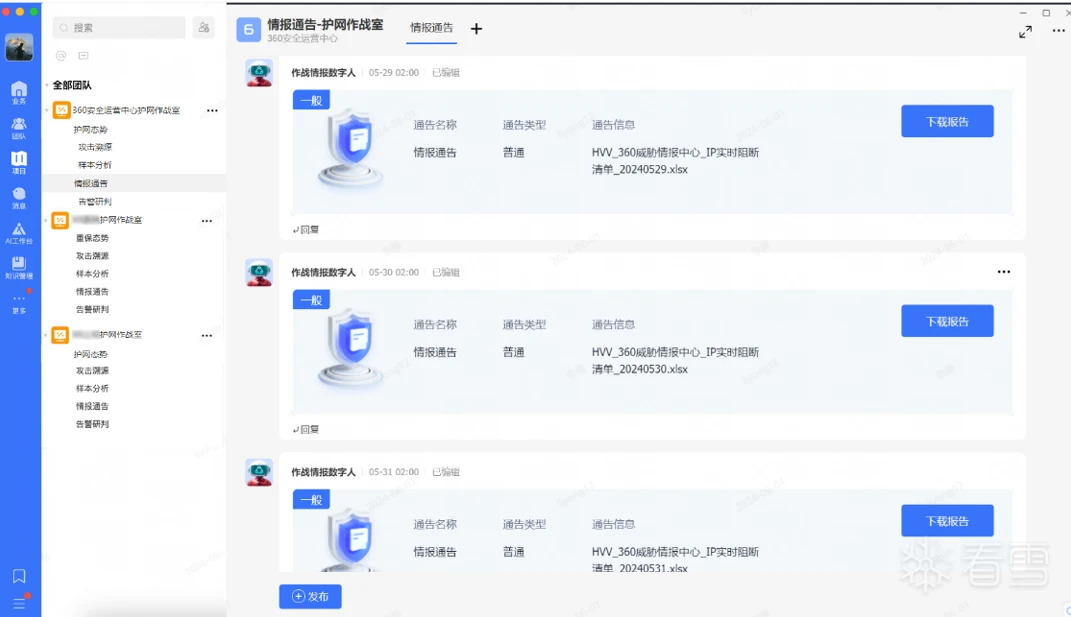
Task: Click the file name ending 20240530.xlsx
Action: pos(675,360)
